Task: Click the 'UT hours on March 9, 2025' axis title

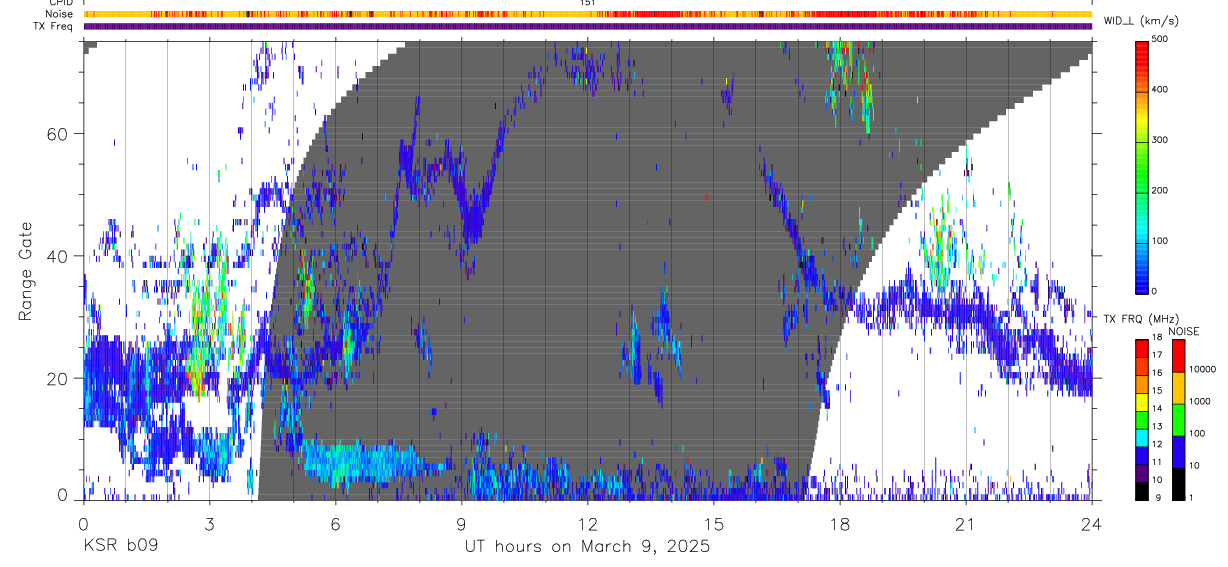Action: 587,547
